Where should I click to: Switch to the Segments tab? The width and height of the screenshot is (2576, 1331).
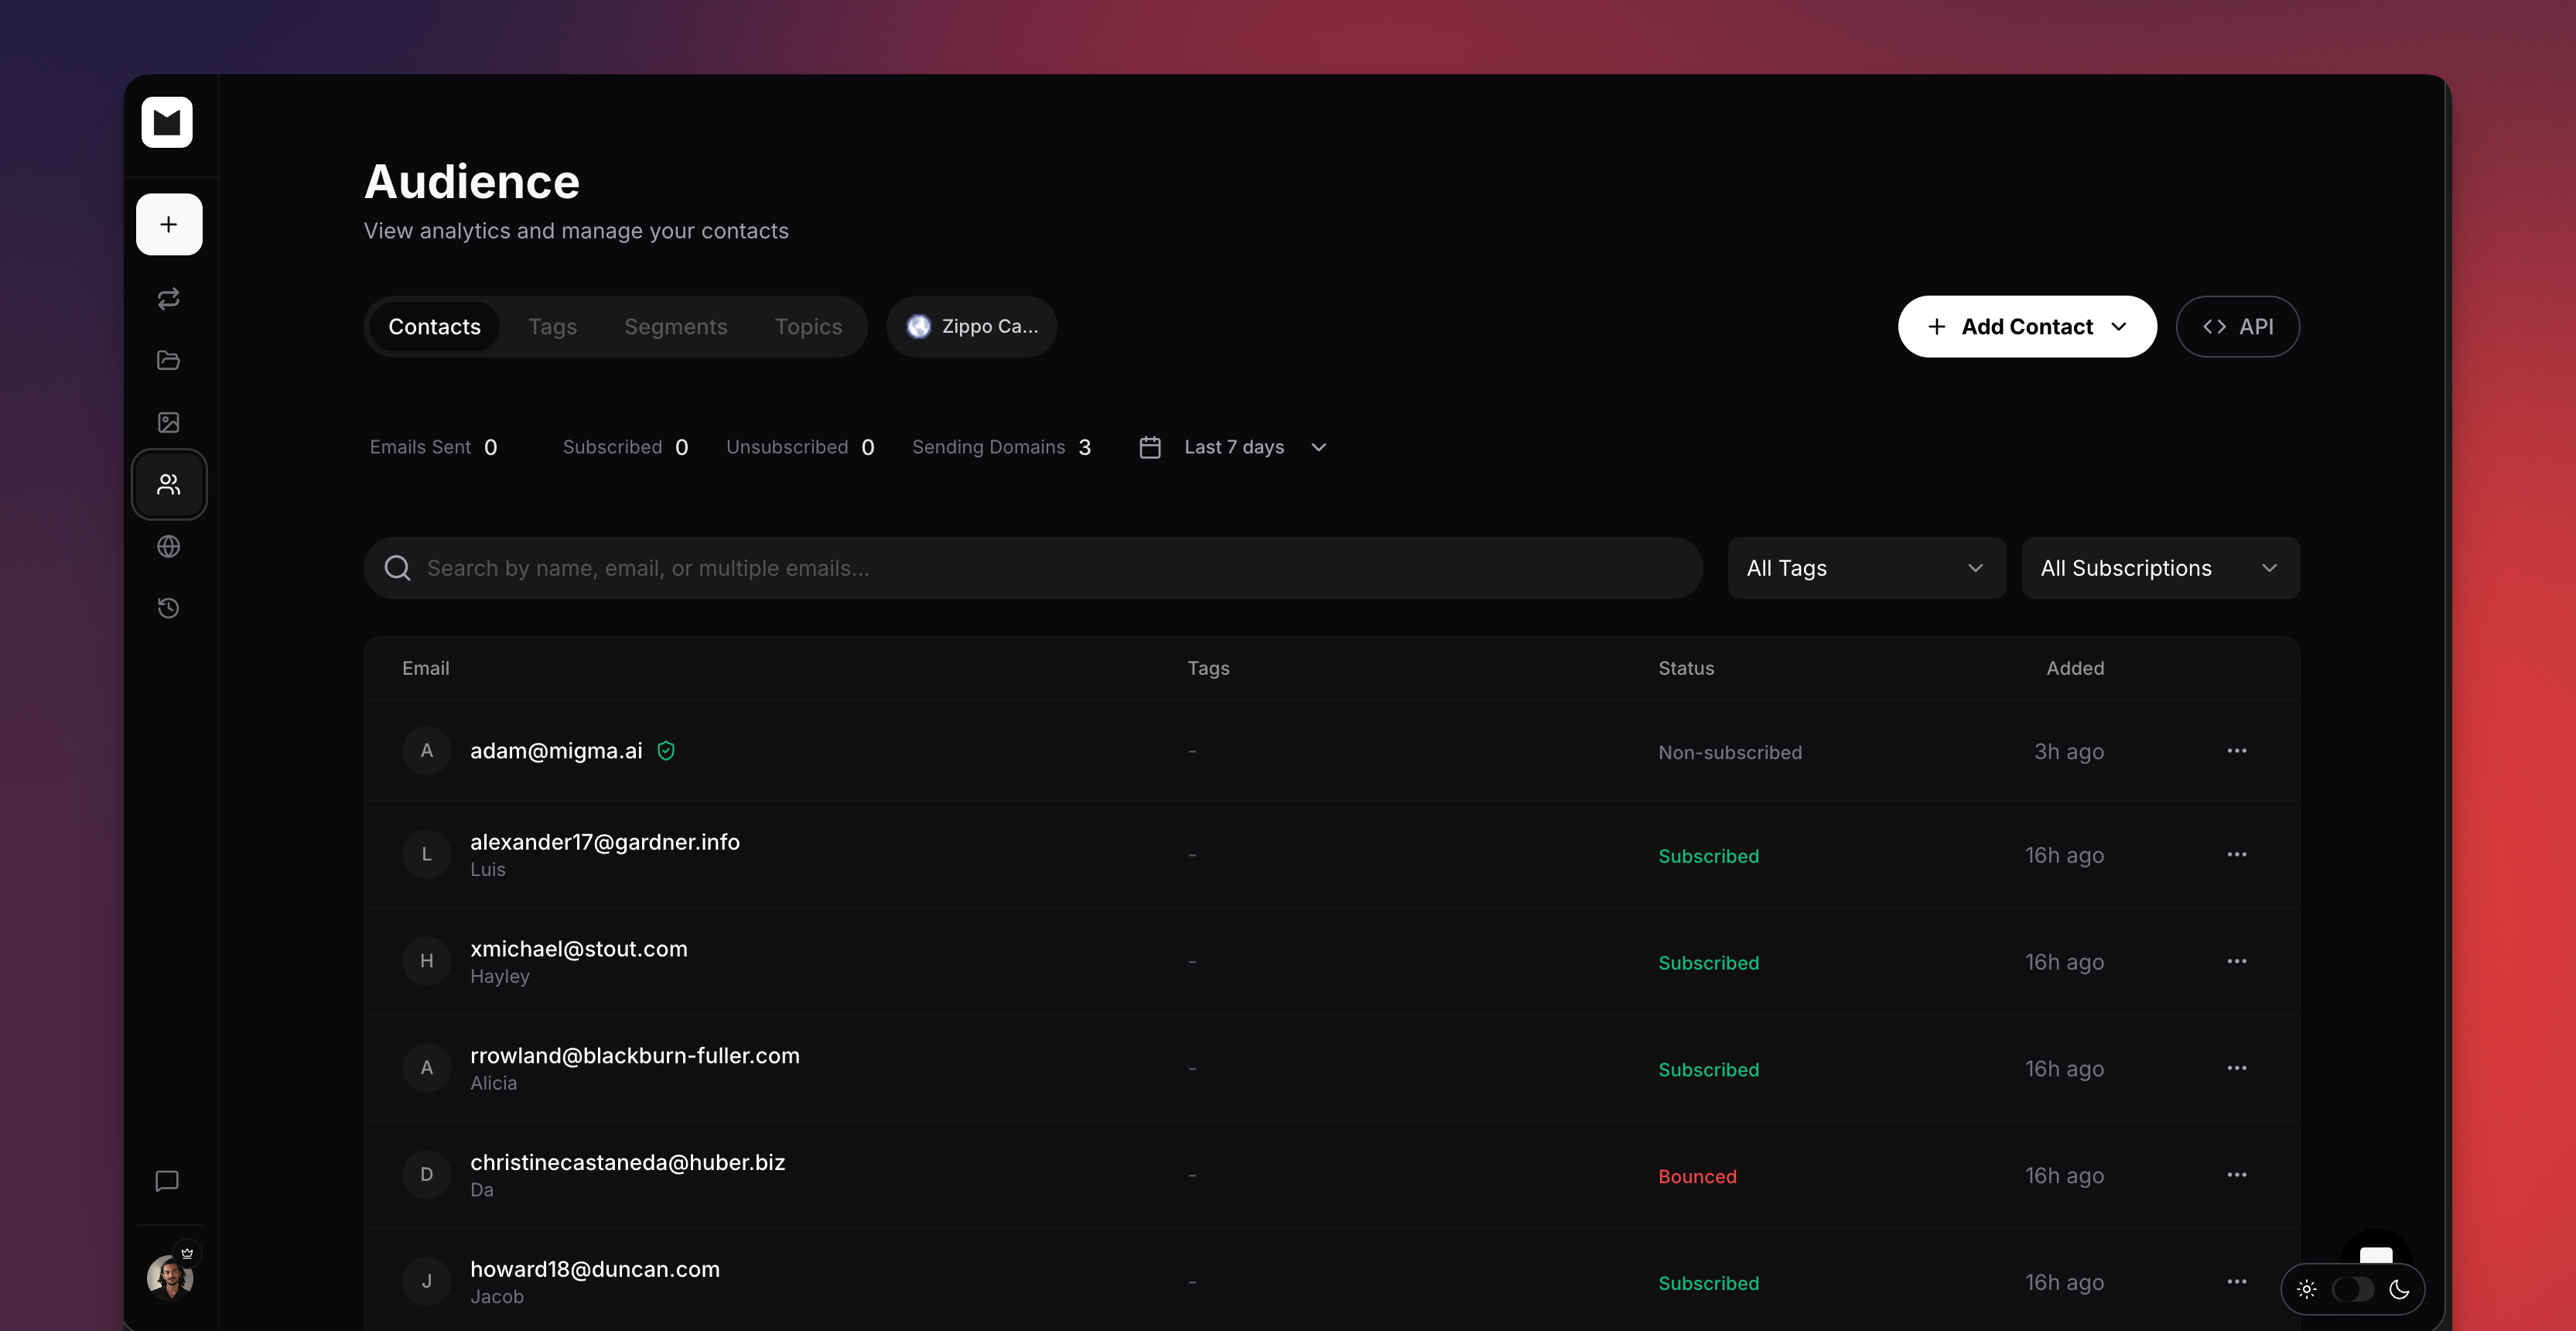(x=676, y=326)
